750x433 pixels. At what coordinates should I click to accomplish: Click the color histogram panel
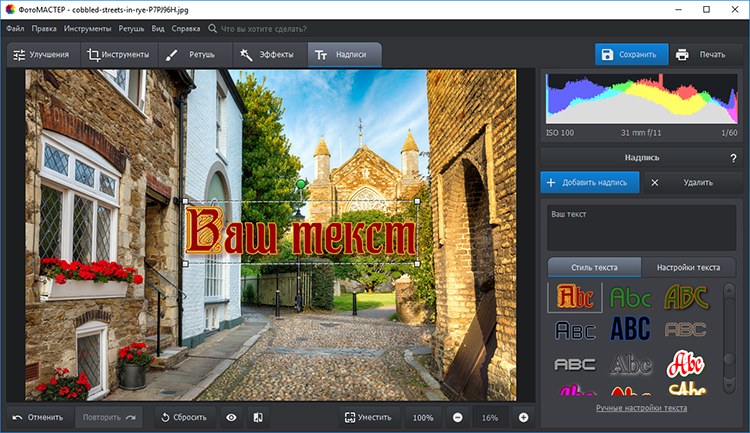(x=641, y=99)
